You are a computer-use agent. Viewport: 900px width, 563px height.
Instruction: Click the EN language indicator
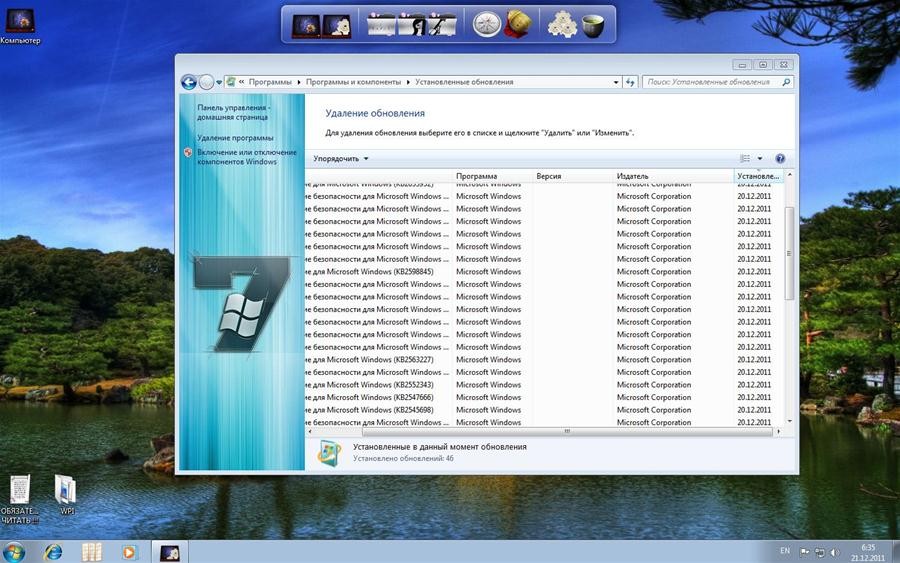[x=785, y=551]
